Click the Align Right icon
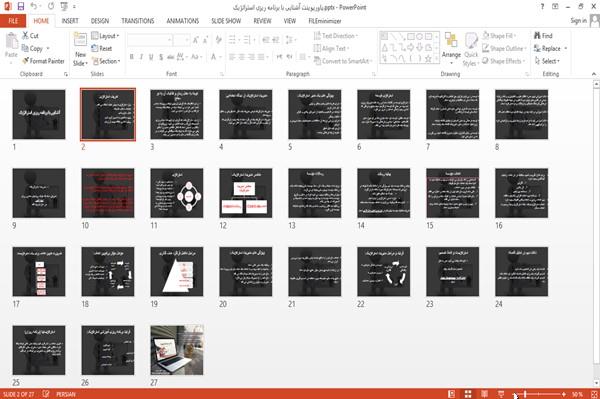This screenshot has height=399, width=600. (251, 57)
